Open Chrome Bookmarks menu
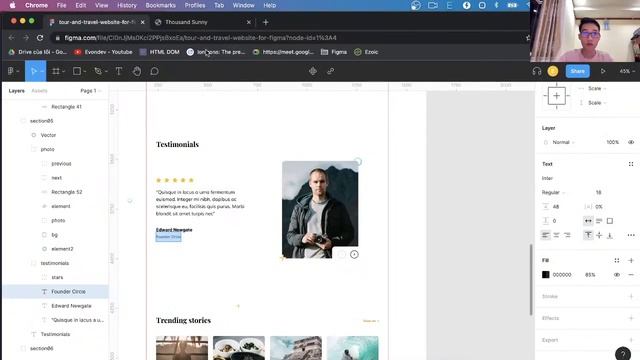The image size is (640, 360). click(160, 5)
